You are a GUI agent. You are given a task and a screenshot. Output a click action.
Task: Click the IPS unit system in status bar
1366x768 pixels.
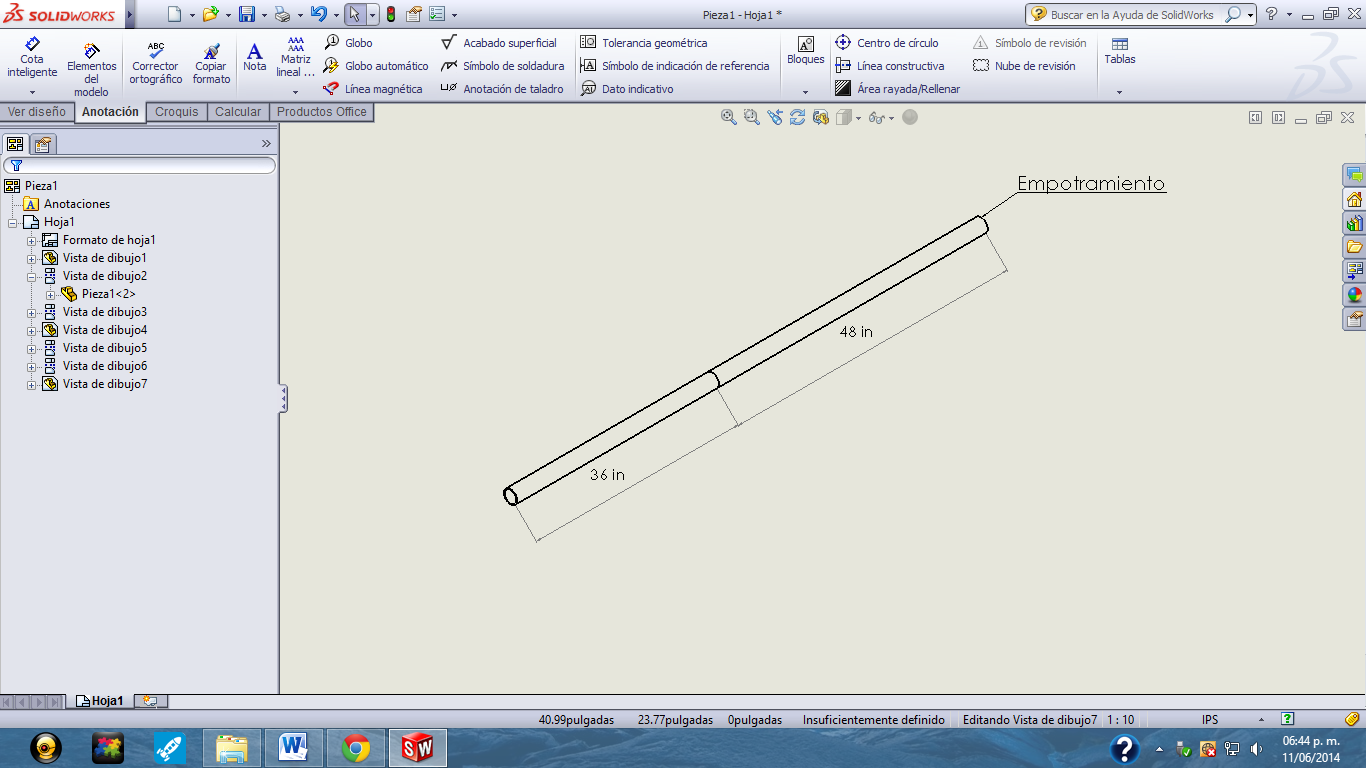point(1210,720)
